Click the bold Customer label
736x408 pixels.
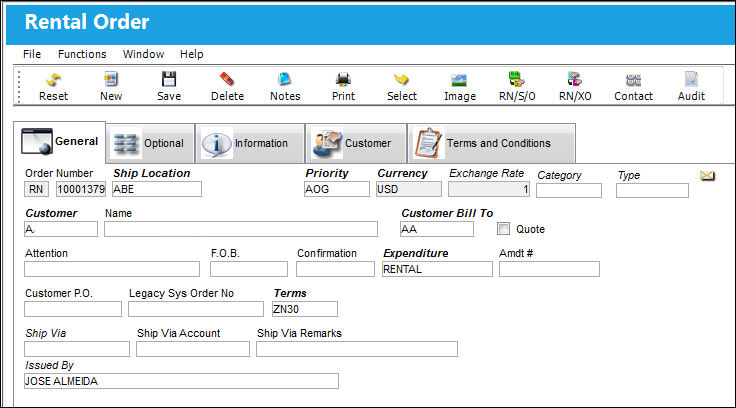coord(51,213)
